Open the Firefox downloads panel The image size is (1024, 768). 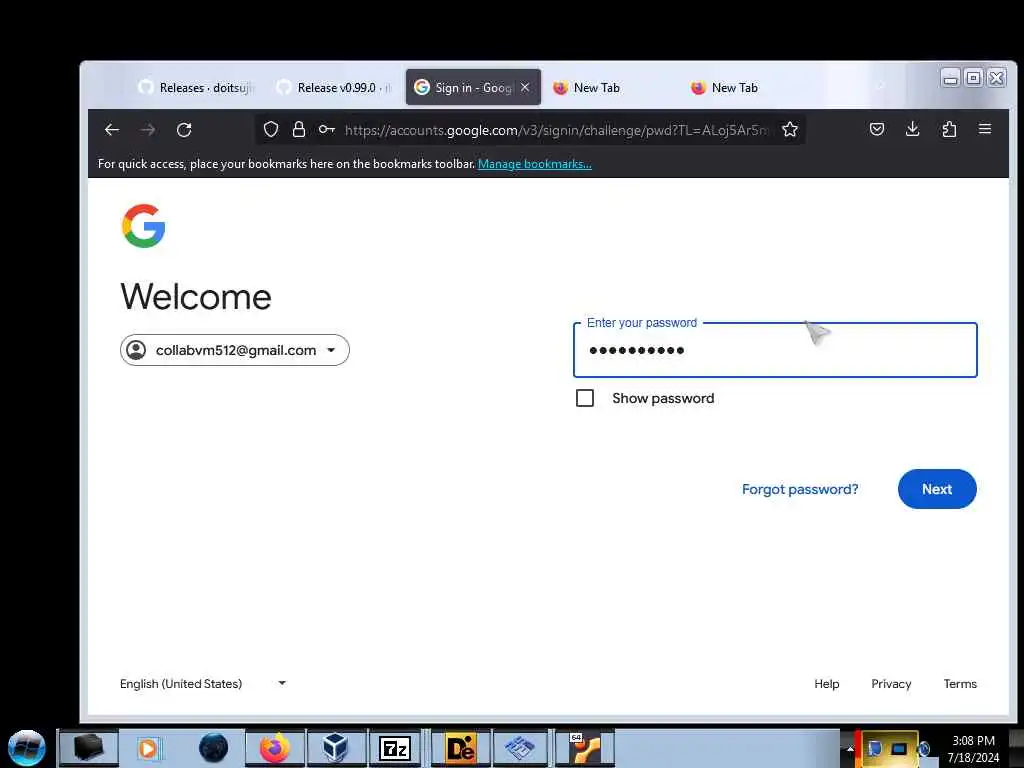[912, 129]
